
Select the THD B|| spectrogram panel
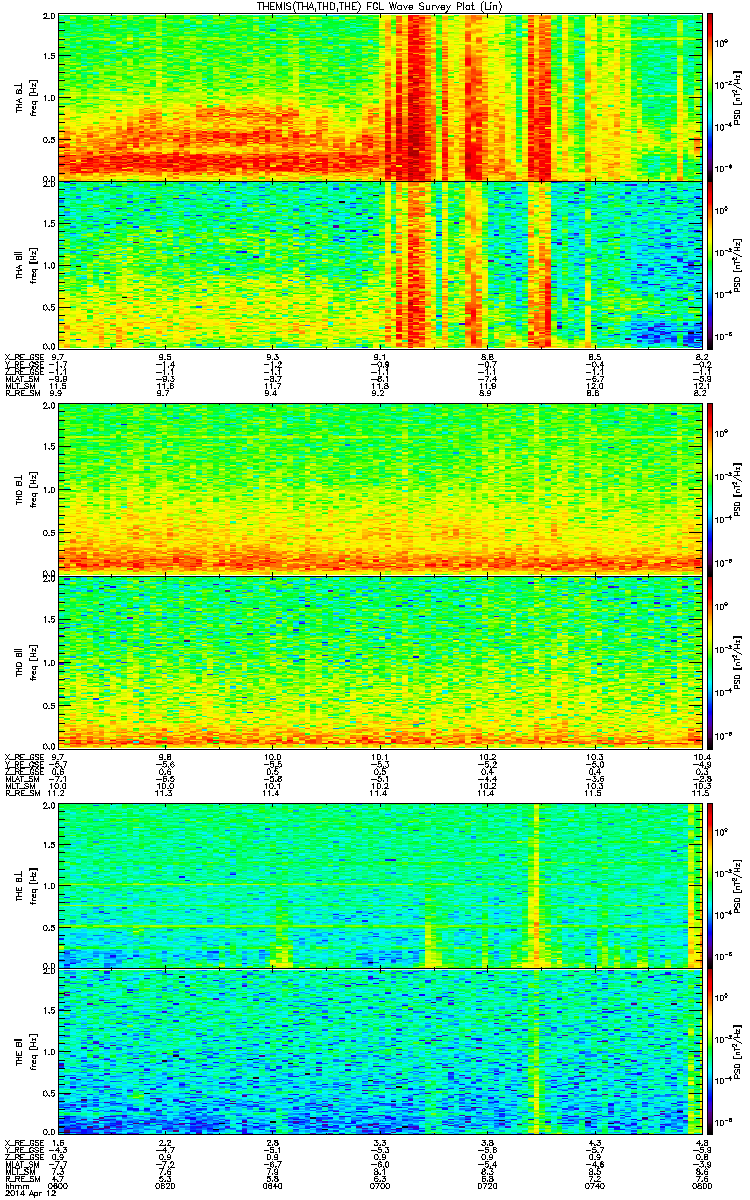coord(381,660)
